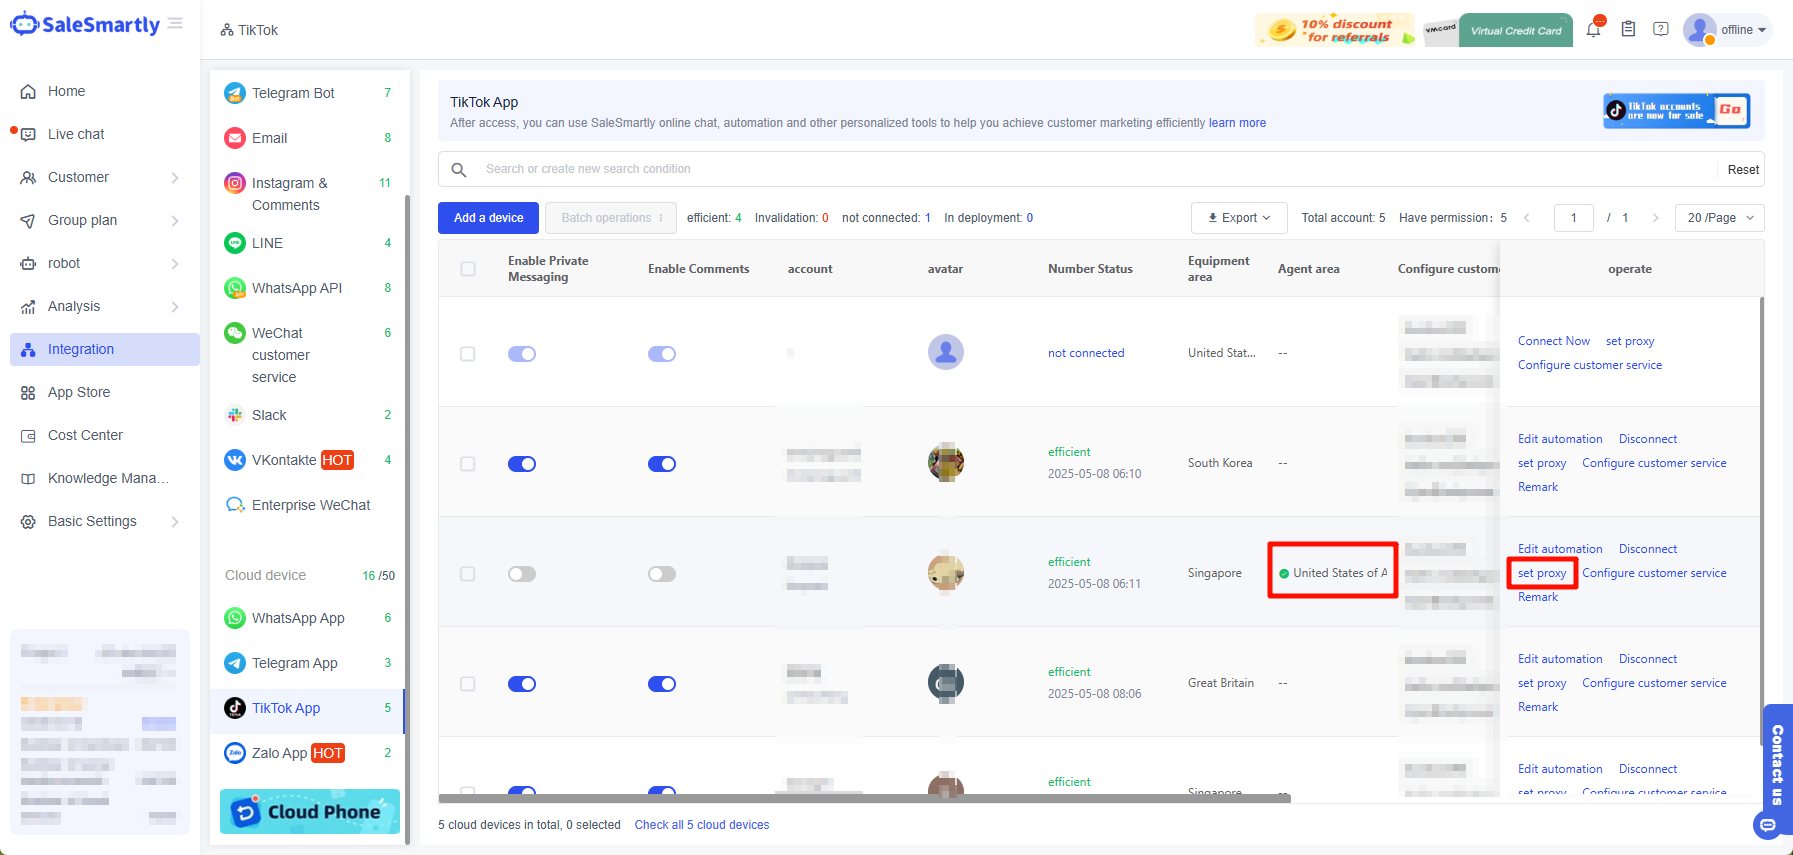The image size is (1793, 855).
Task: Collapse the sidebar with the hamburger icon
Action: tap(176, 24)
